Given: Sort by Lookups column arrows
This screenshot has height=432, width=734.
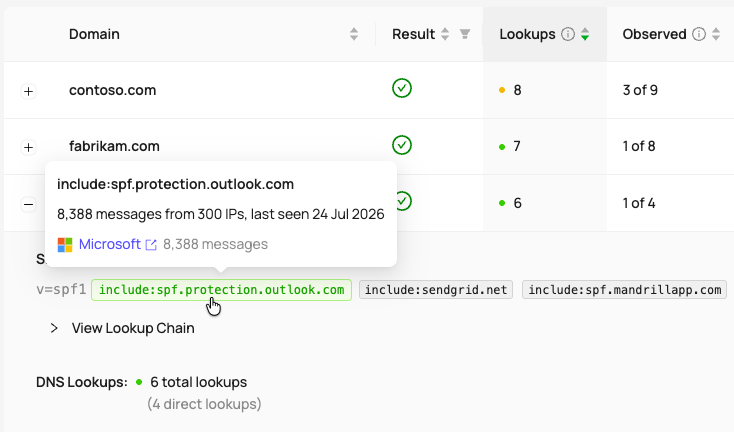Looking at the screenshot, I should click(585, 34).
